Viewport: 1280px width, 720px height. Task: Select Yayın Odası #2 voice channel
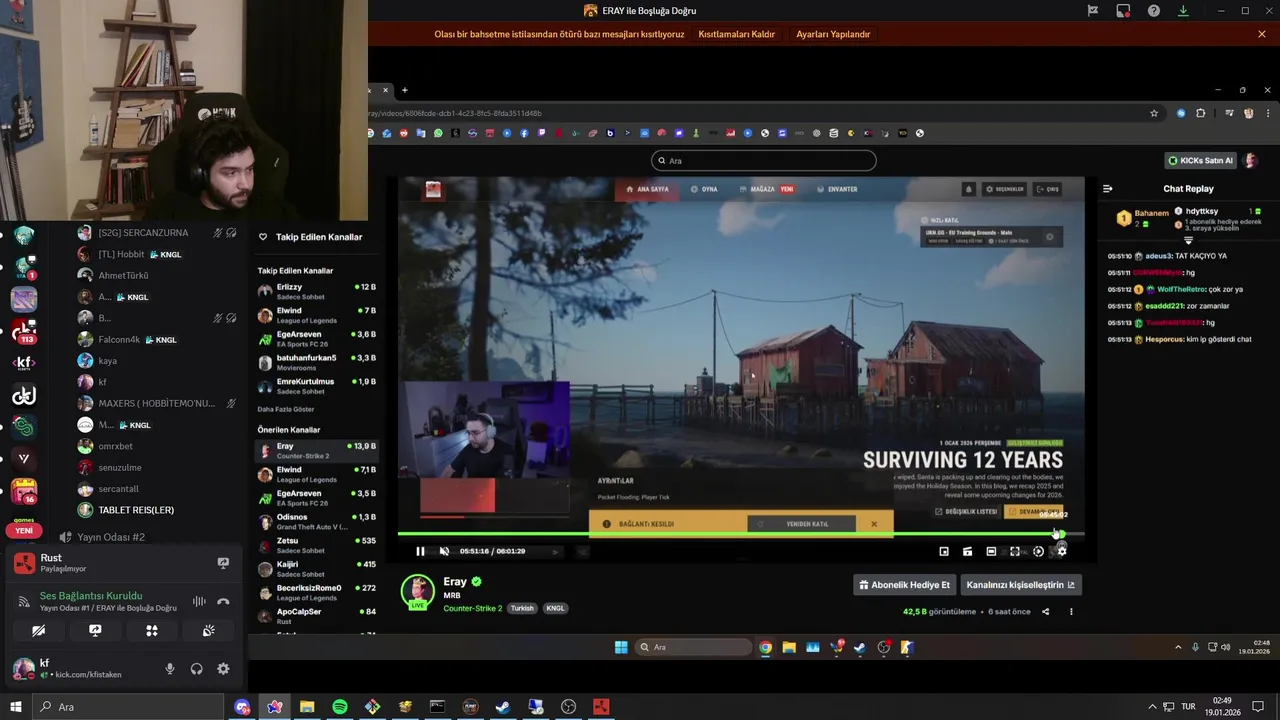coord(110,537)
